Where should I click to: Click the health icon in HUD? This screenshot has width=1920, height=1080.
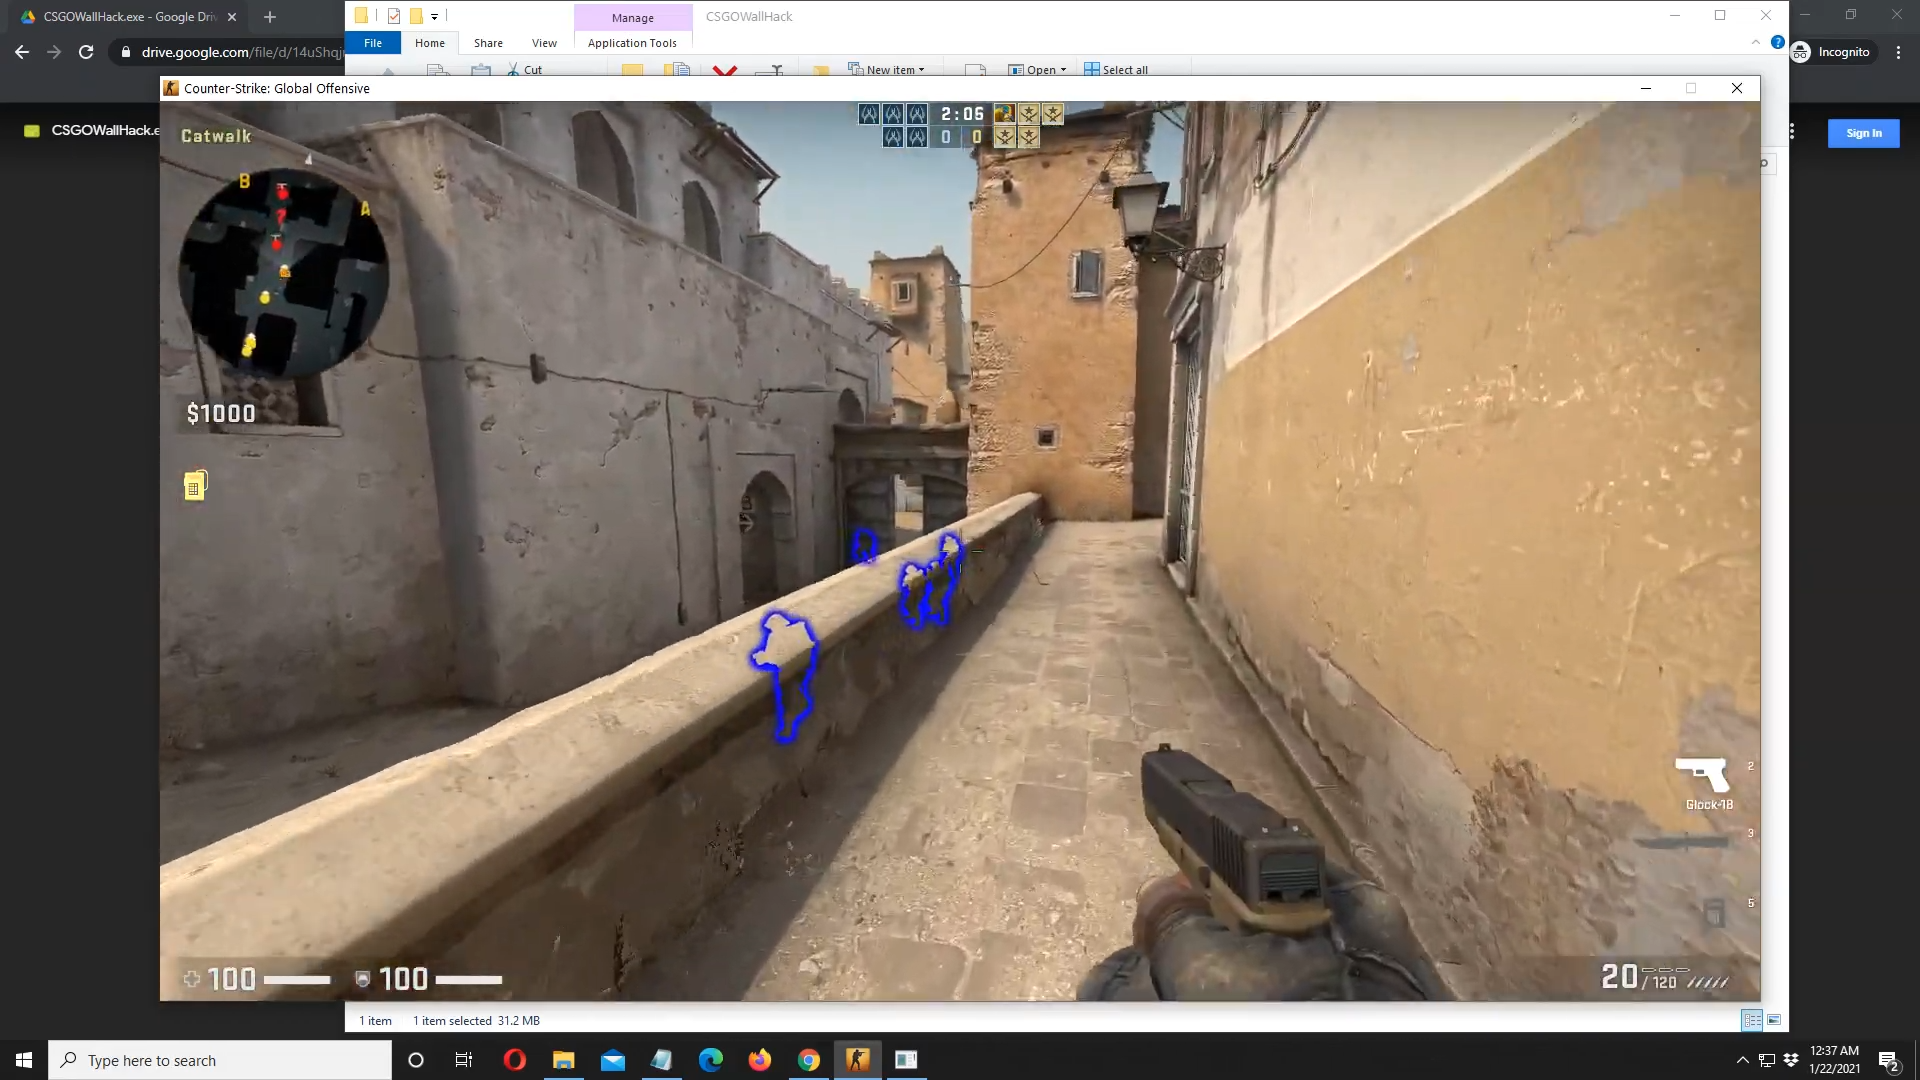pos(193,978)
